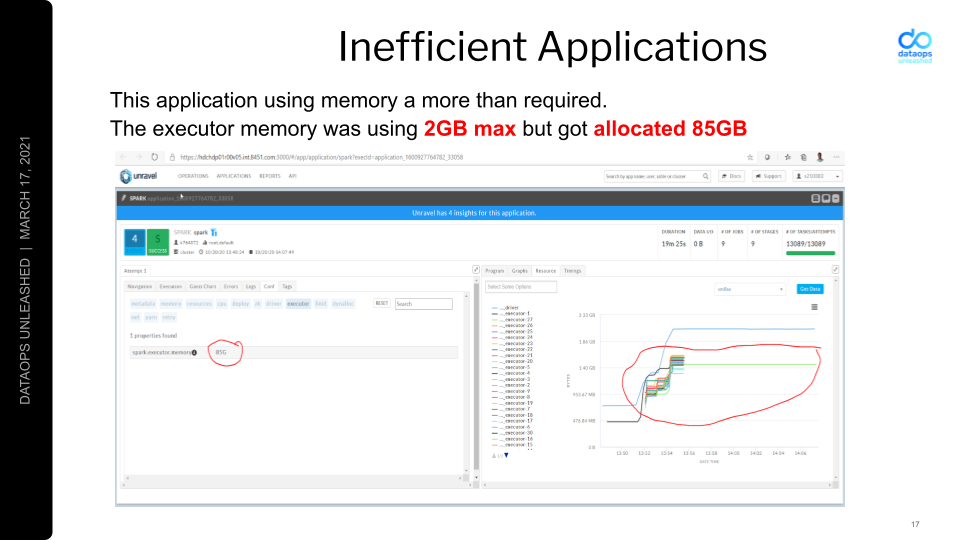
Task: Click the Unravel insights blue banner
Action: pyautogui.click(x=480, y=213)
